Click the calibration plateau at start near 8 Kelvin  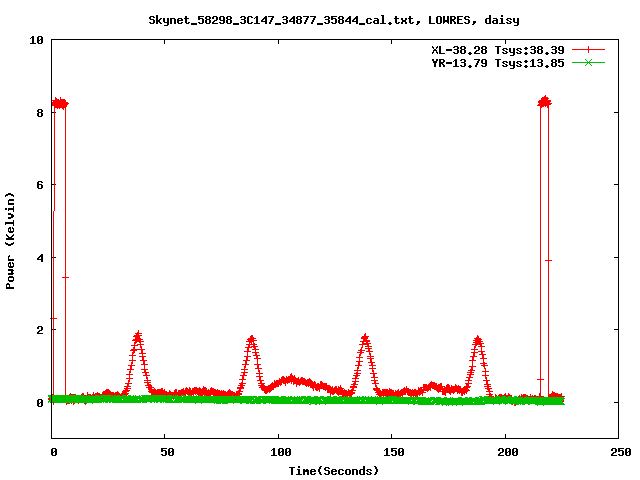(x=60, y=104)
